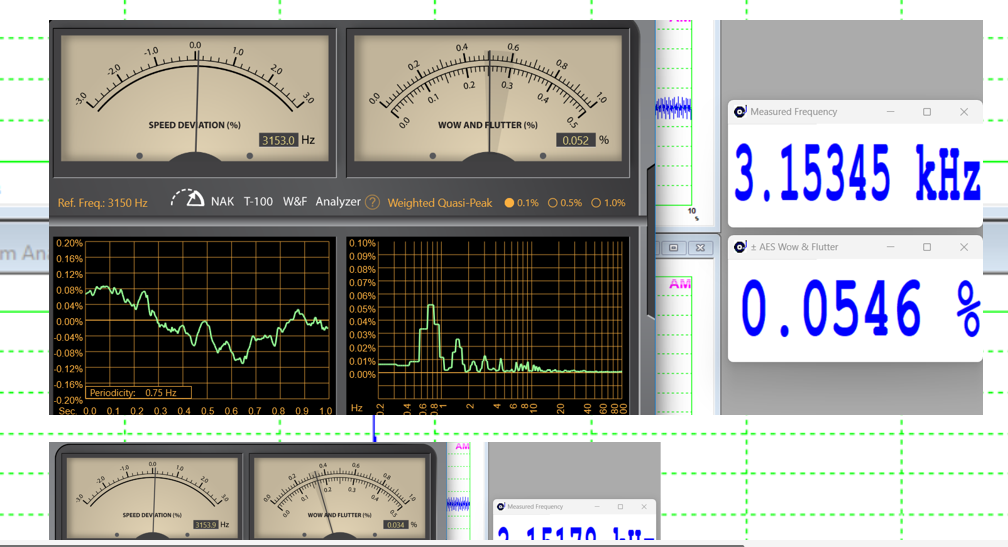Close the AES Wow & Flutter window
The height and width of the screenshot is (547, 1008).
(964, 247)
